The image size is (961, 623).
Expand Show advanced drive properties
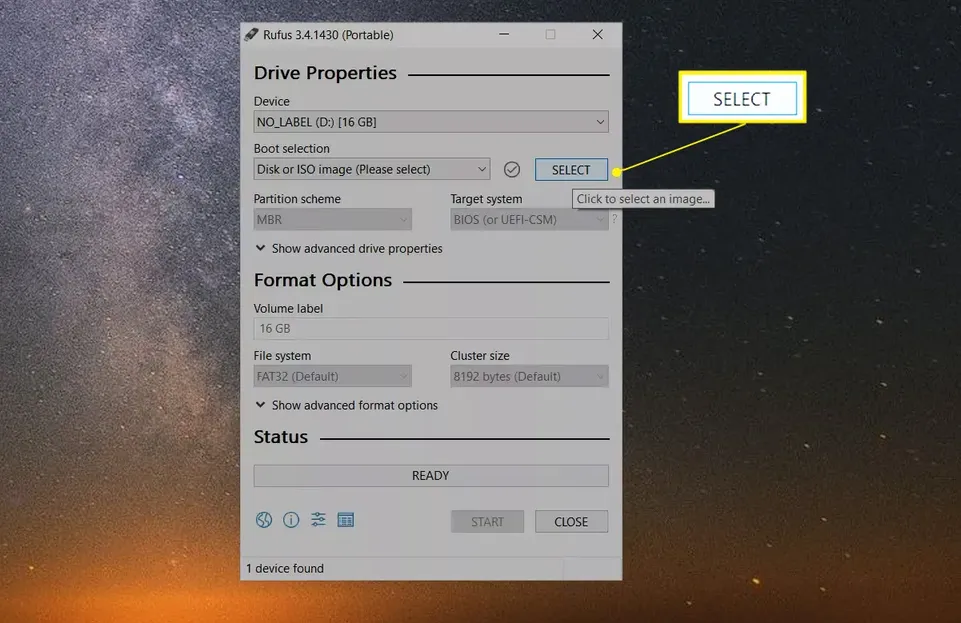tap(348, 249)
